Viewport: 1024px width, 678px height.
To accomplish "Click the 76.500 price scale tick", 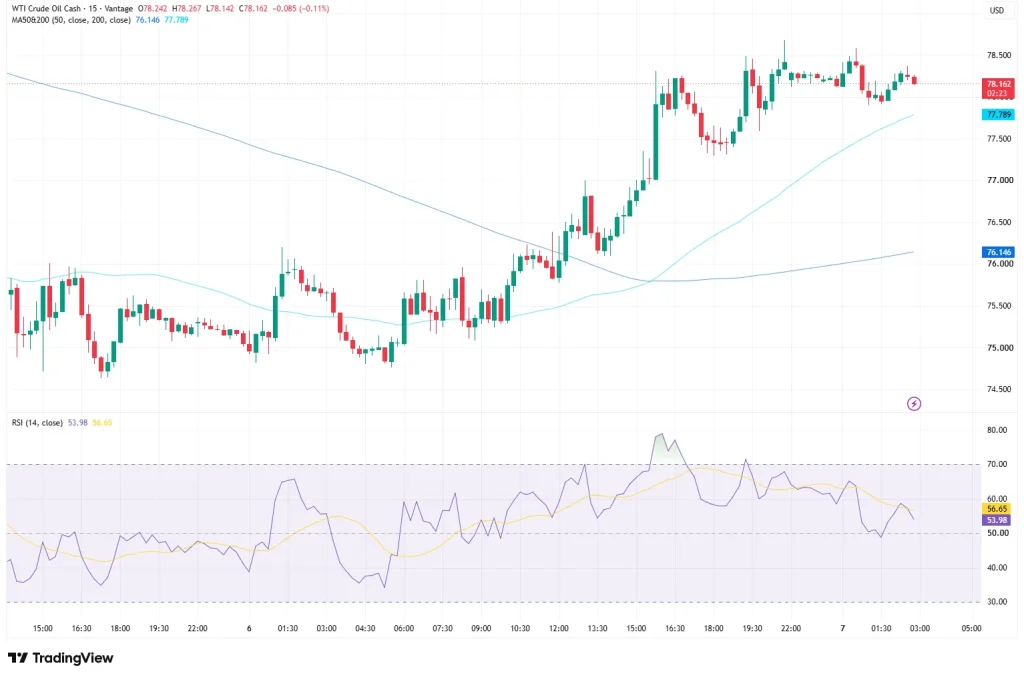I will pyautogui.click(x=1000, y=222).
